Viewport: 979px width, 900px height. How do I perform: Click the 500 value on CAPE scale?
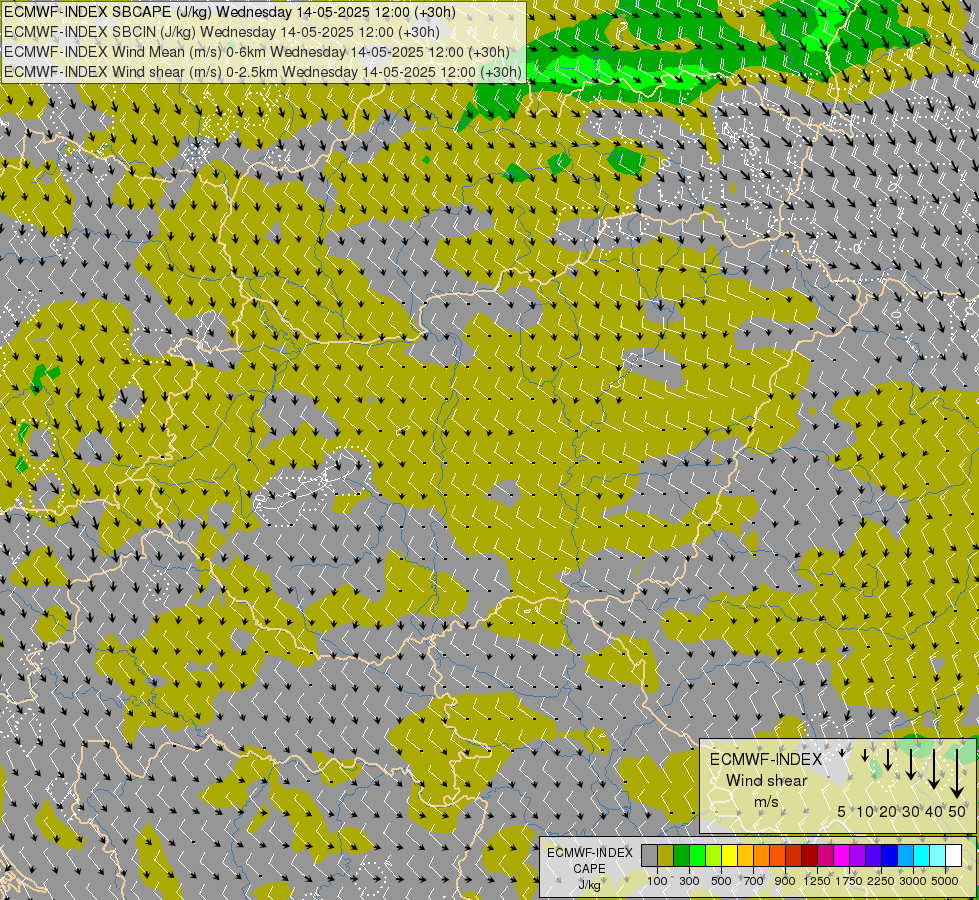click(721, 881)
